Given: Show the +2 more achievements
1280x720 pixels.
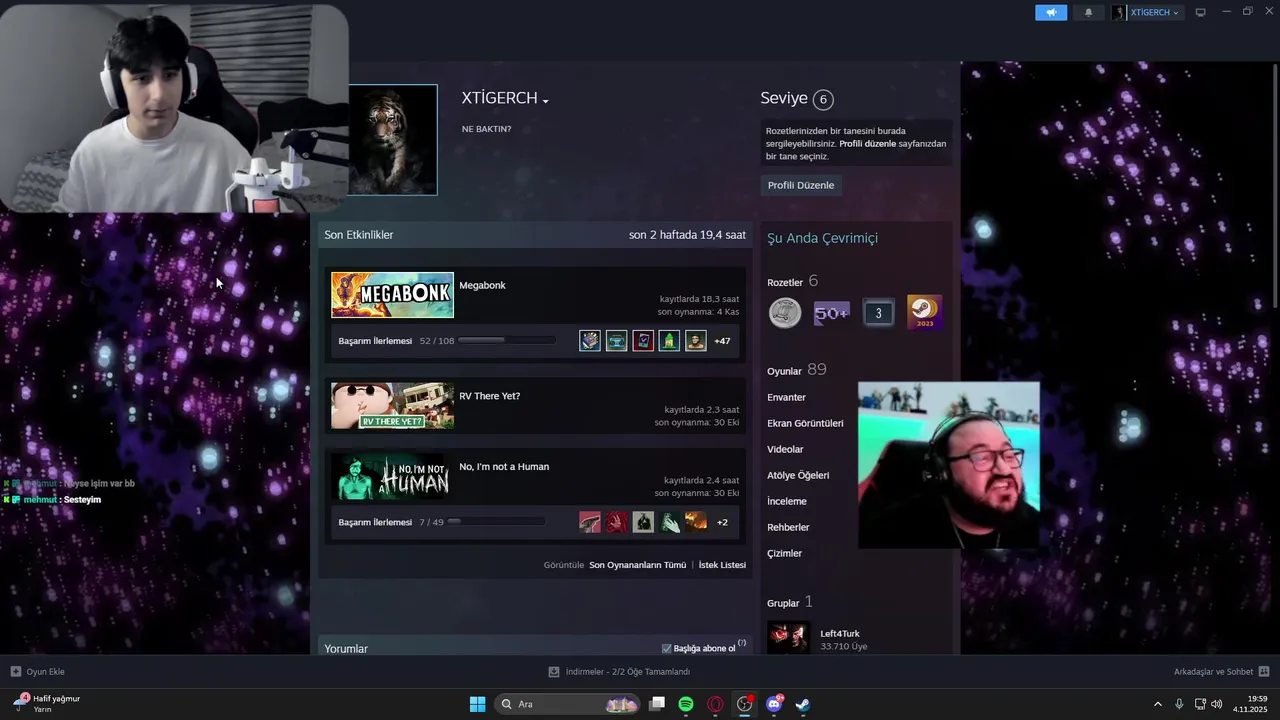Looking at the screenshot, I should pyautogui.click(x=722, y=522).
